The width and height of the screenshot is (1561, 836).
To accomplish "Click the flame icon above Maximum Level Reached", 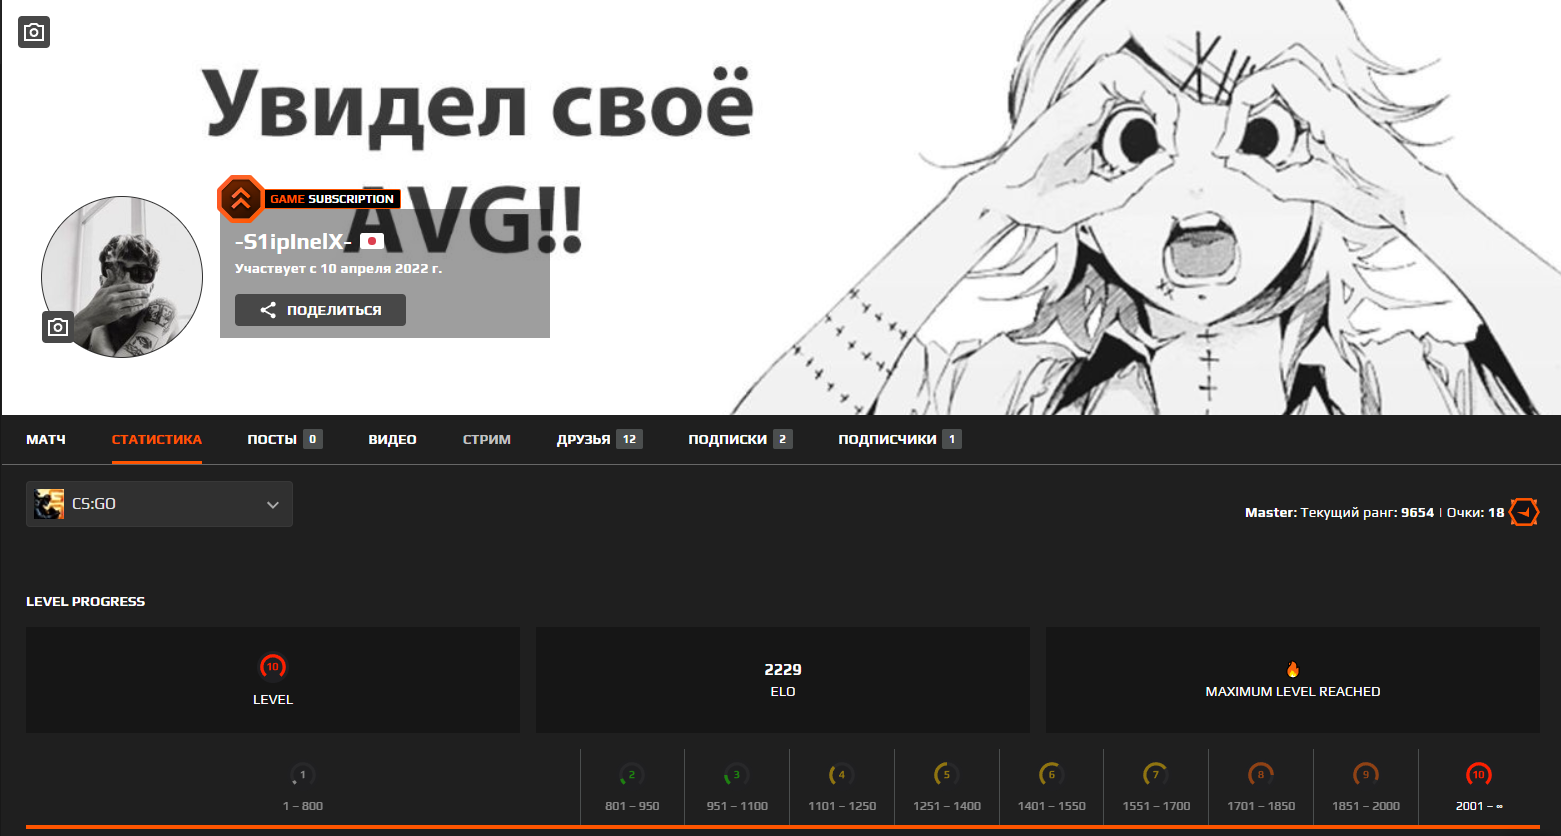I will coord(1293,669).
